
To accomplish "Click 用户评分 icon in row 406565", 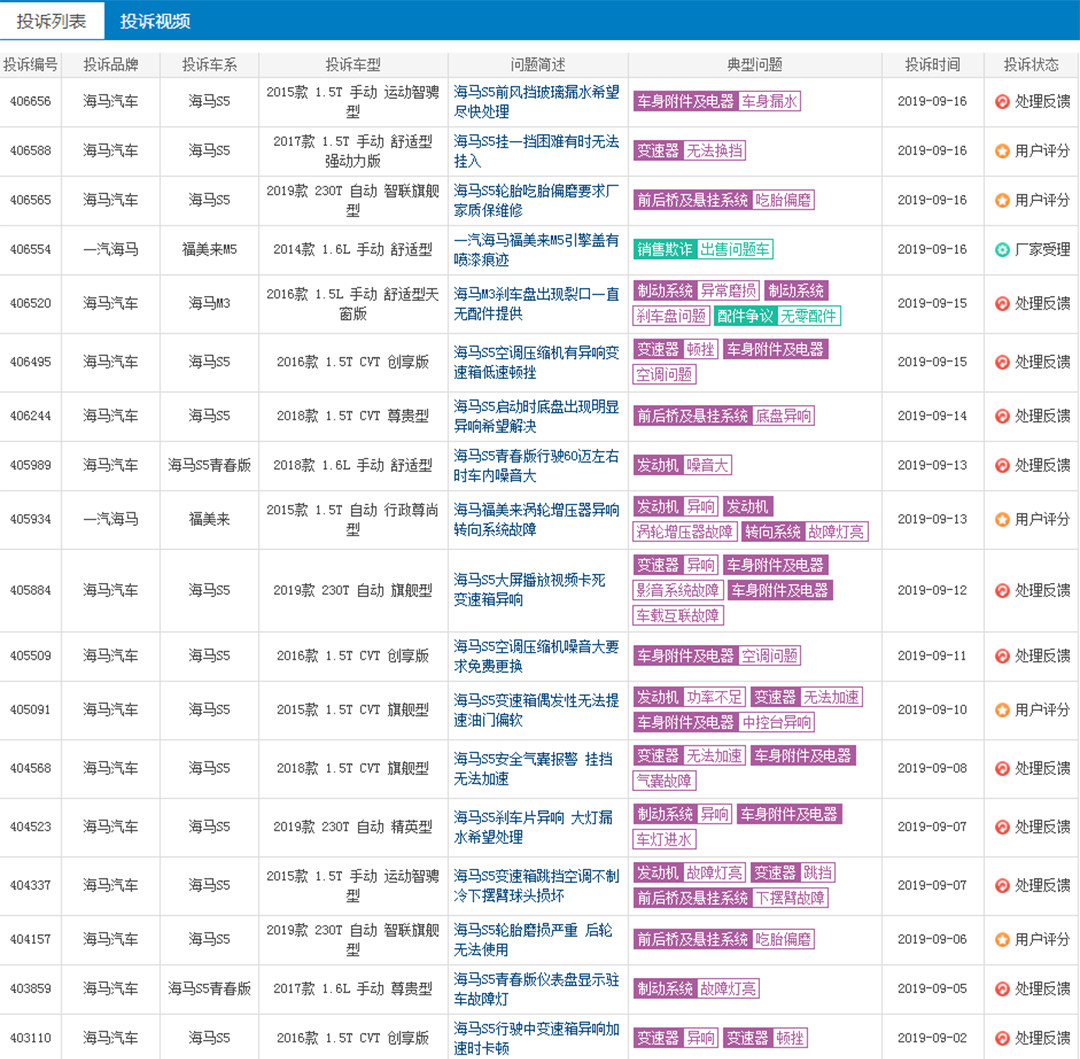I will 1002,200.
